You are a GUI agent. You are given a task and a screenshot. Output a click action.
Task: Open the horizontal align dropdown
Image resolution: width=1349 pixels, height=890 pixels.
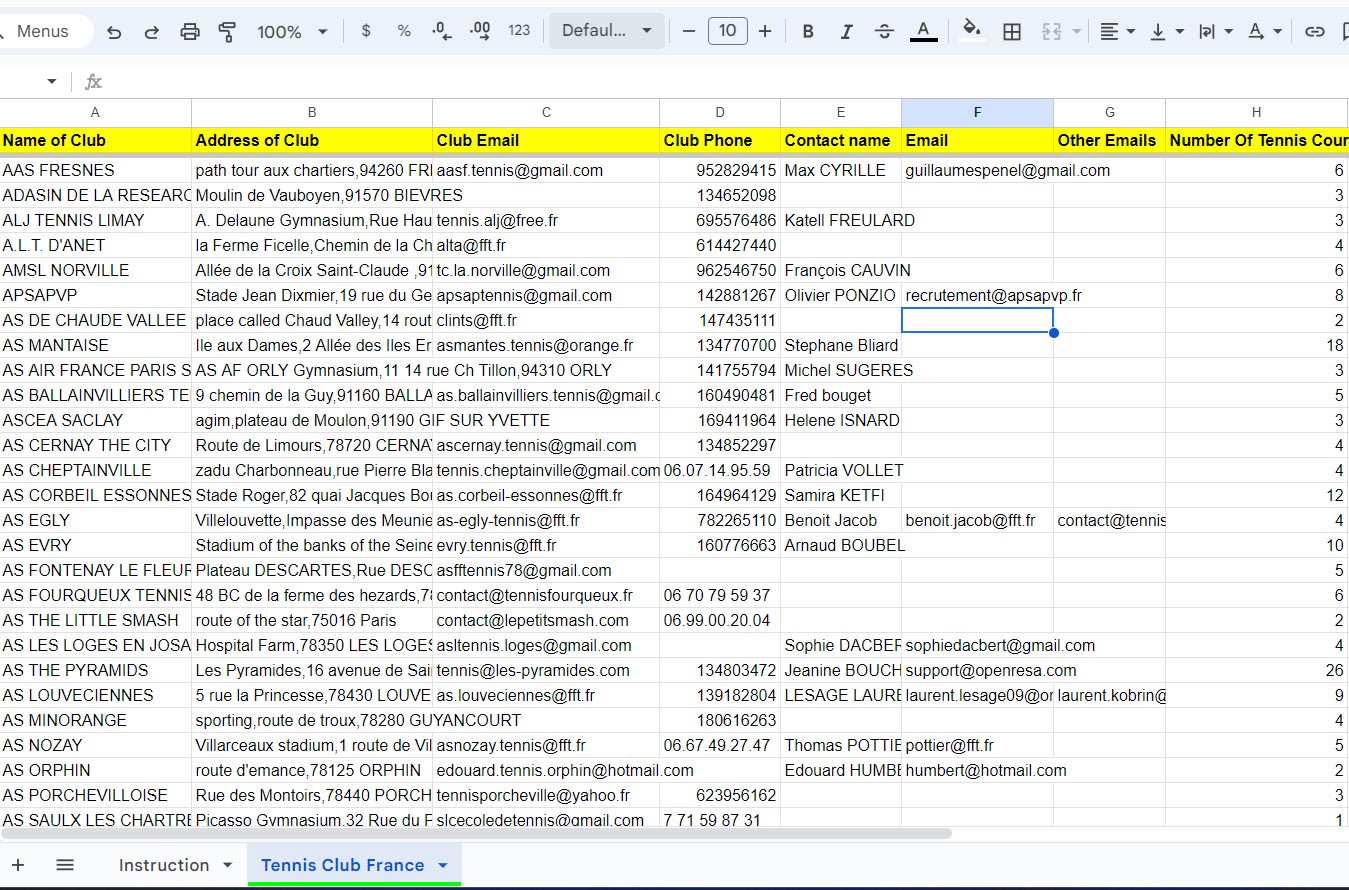(1117, 32)
